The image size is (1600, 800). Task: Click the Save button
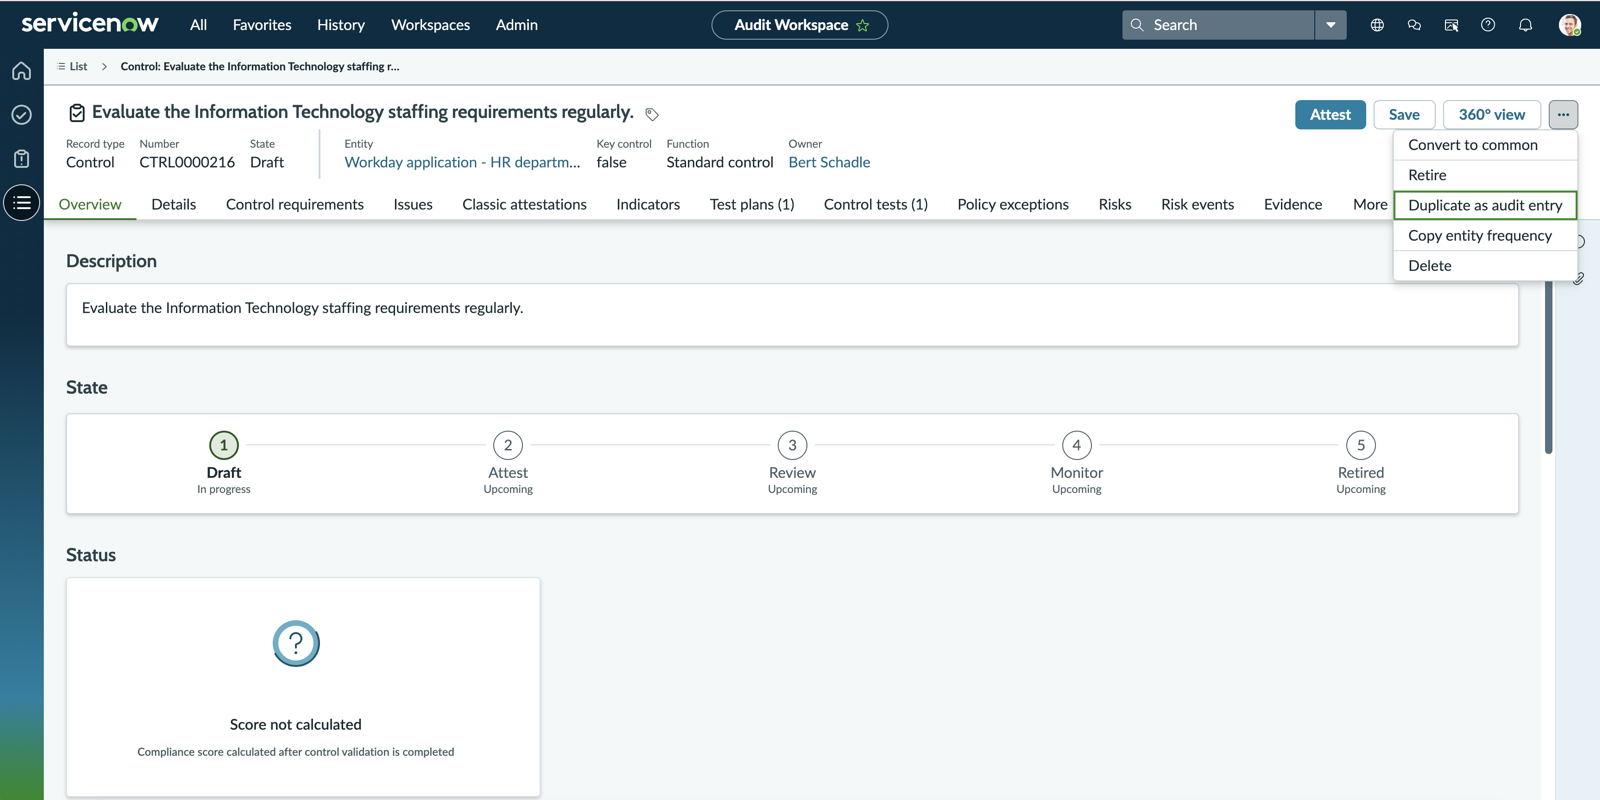(1404, 114)
